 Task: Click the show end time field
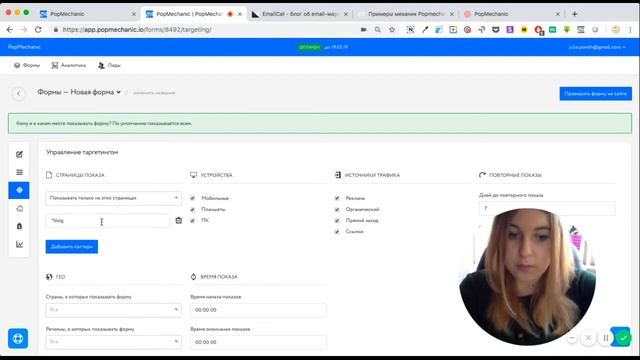258,342
